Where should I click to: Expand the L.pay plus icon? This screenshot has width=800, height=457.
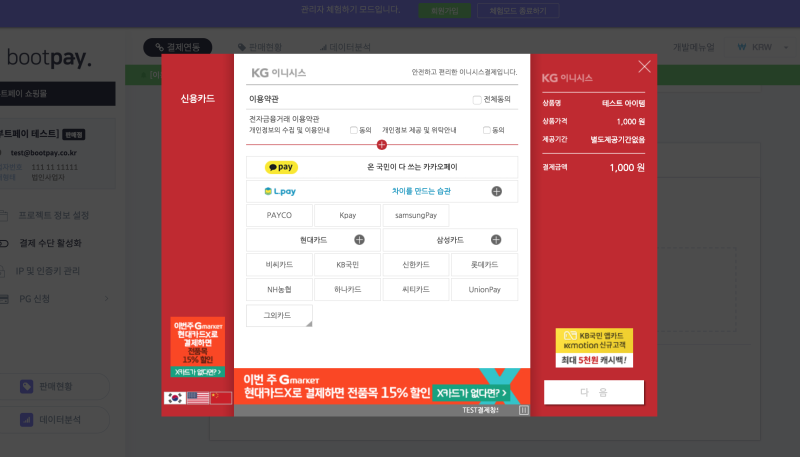coord(496,191)
